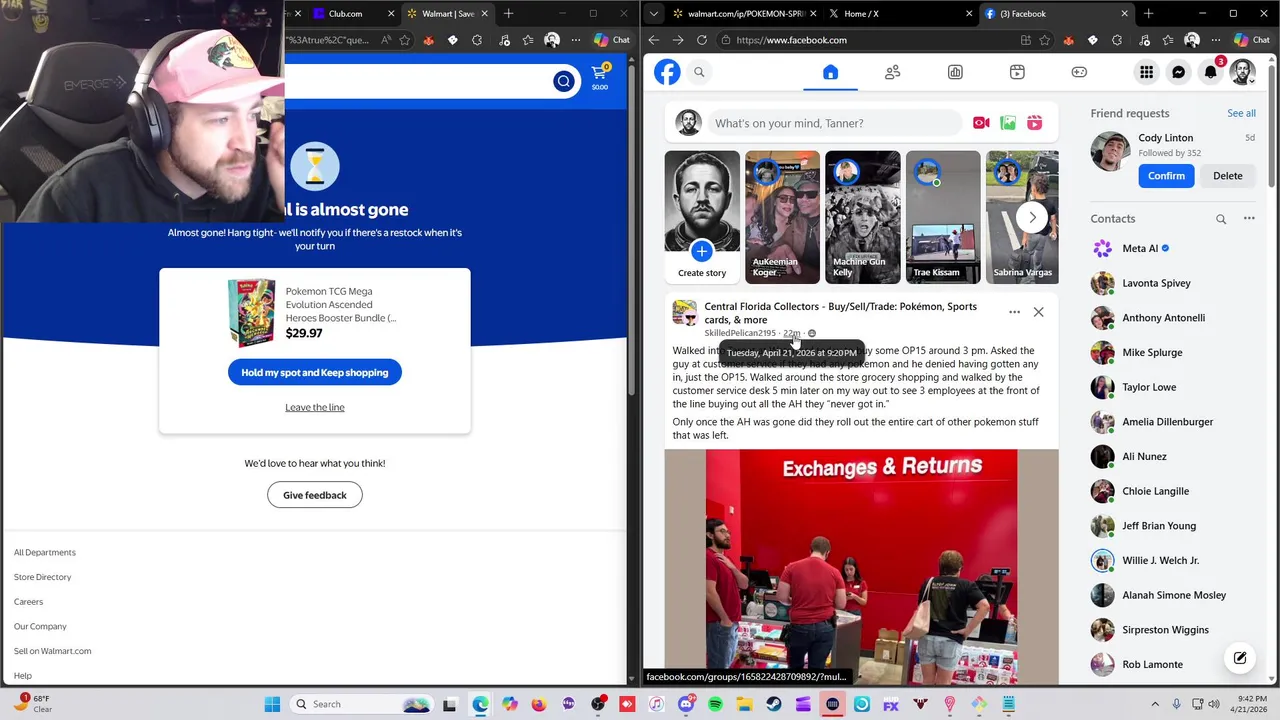Open Machine Gun Kelly story
Screen dimensions: 1280x720
pos(862,217)
